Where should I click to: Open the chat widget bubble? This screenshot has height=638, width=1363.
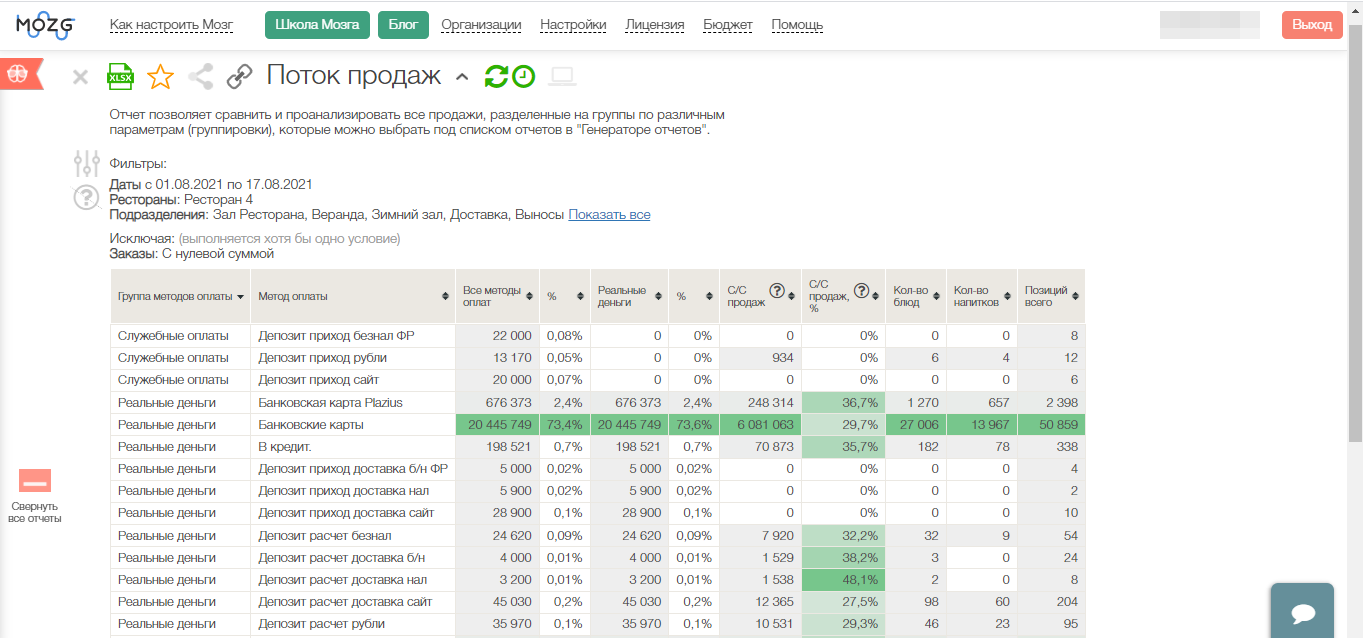1302,612
